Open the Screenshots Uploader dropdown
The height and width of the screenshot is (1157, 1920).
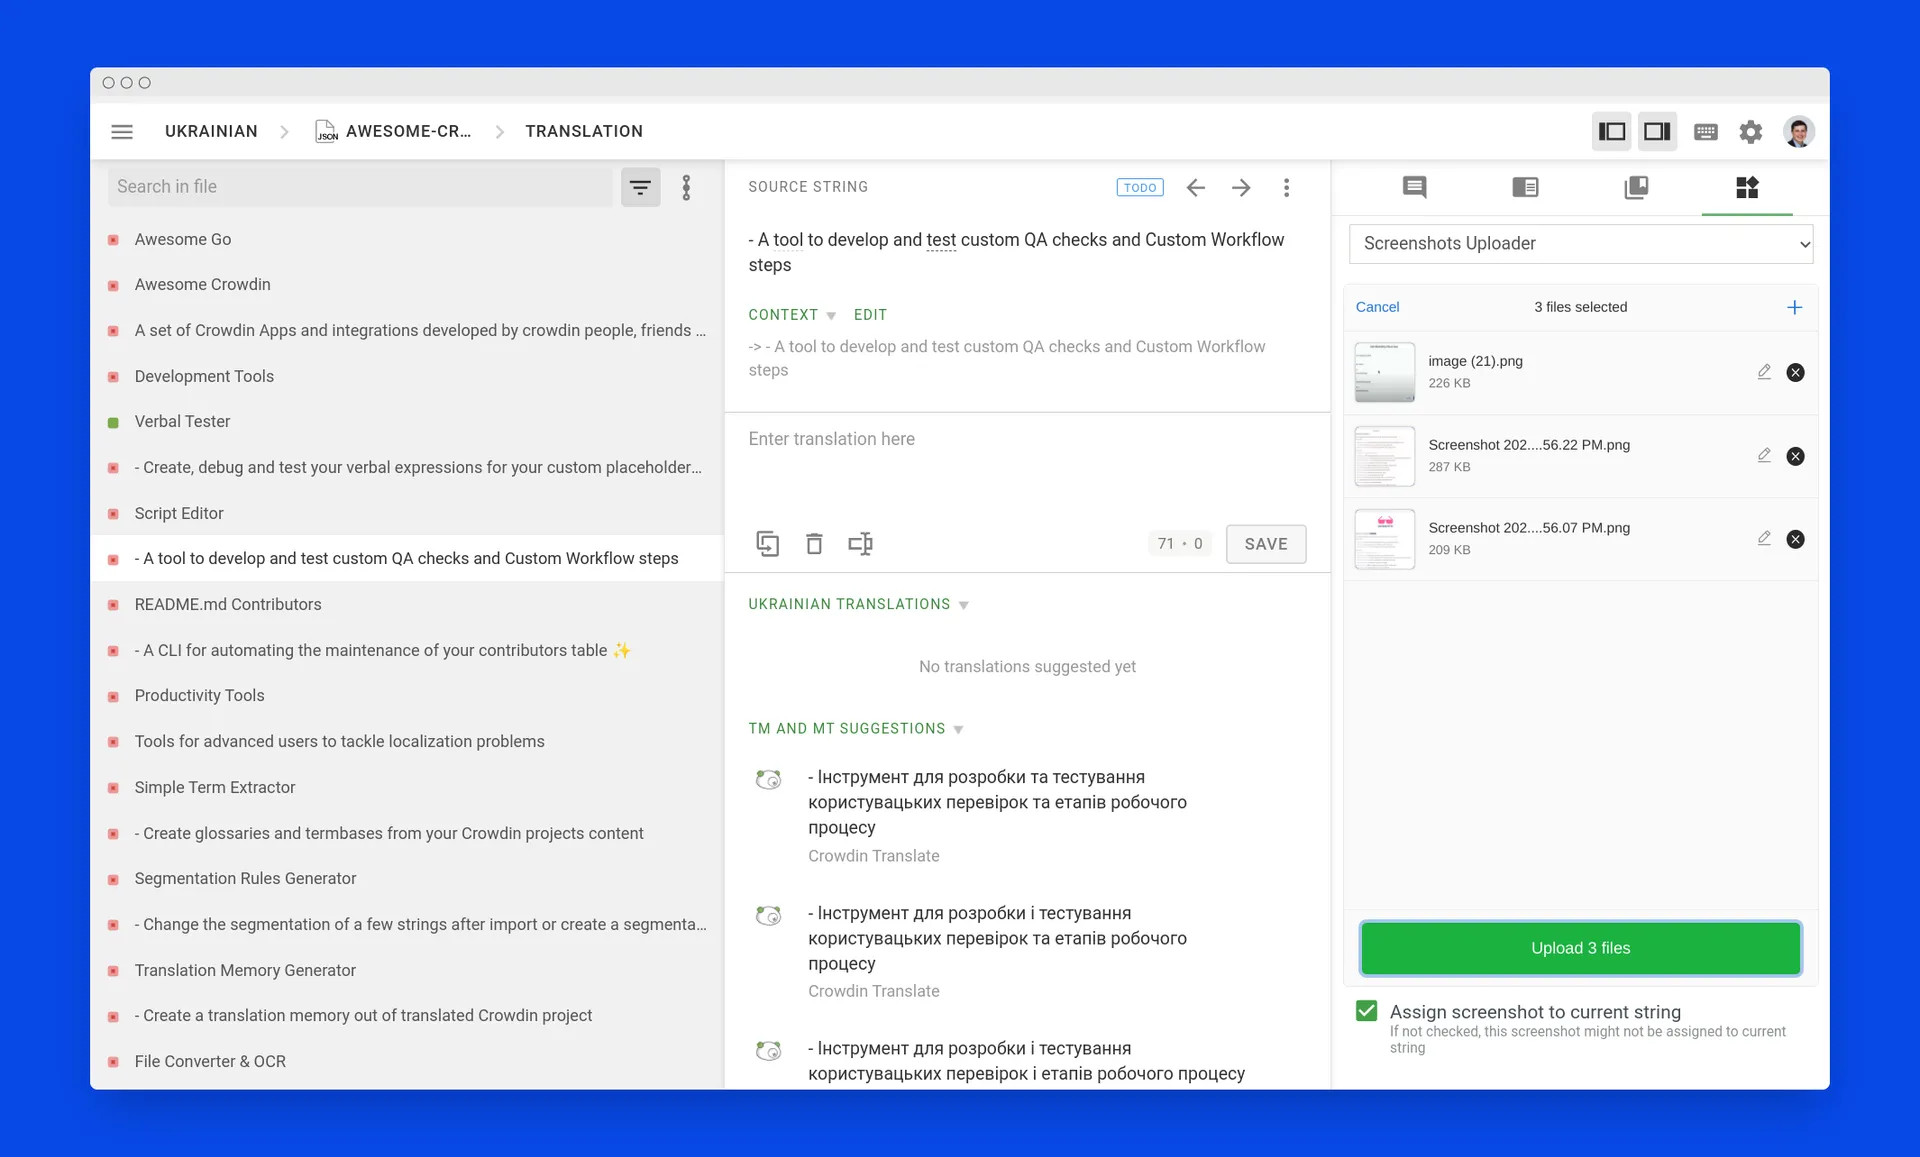(1581, 244)
